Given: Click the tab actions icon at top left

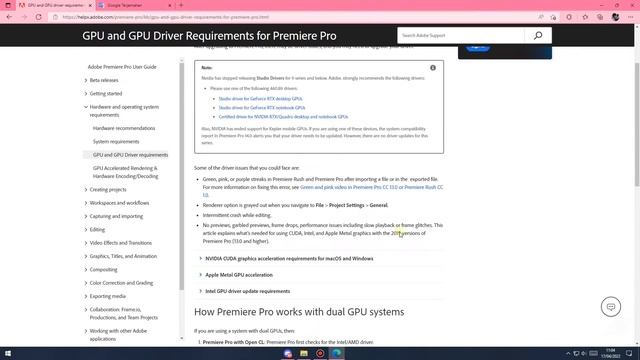Looking at the screenshot, I should point(8,5).
